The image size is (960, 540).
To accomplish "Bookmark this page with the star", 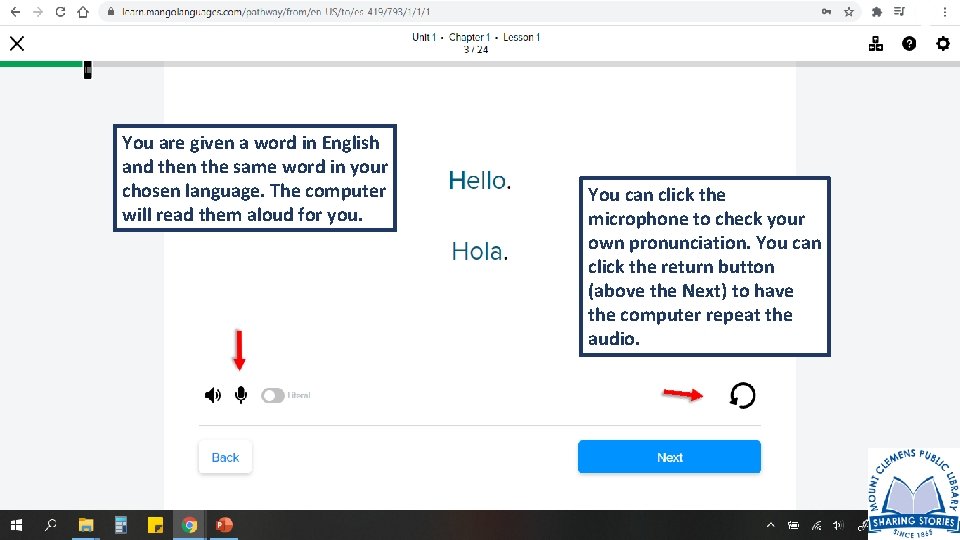I will point(849,12).
